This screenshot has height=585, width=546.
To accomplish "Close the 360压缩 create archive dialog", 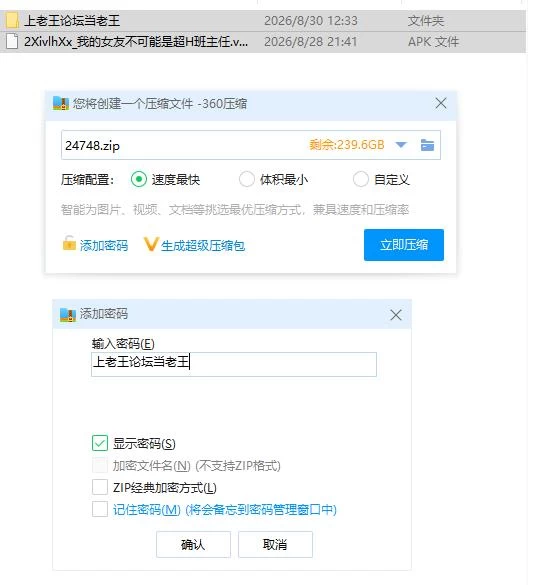I will coord(440,103).
